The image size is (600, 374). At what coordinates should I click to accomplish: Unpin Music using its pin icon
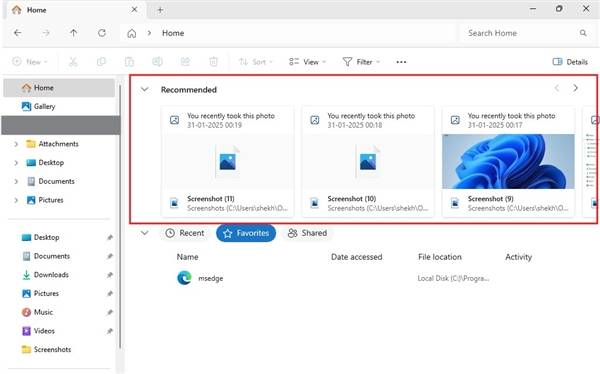110,312
